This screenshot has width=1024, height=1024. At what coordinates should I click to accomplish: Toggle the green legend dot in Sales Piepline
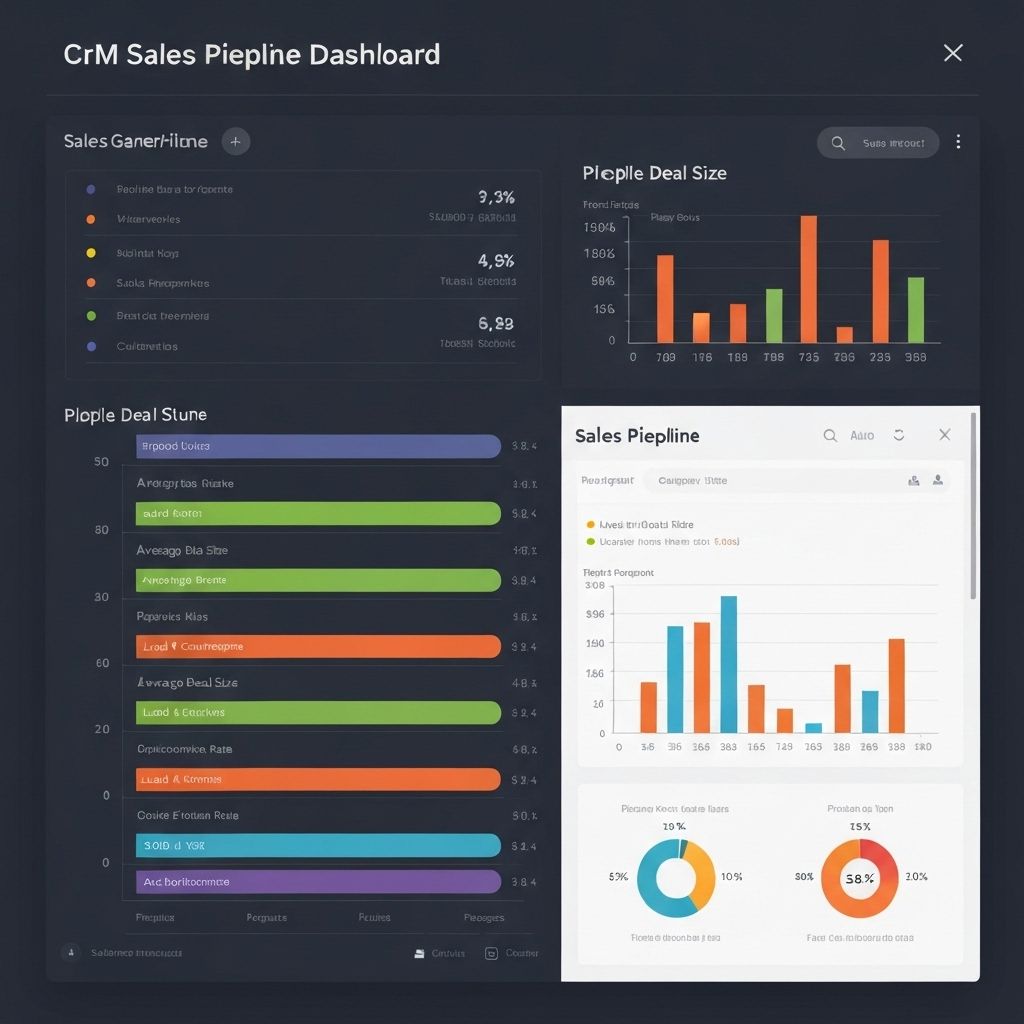pos(590,541)
